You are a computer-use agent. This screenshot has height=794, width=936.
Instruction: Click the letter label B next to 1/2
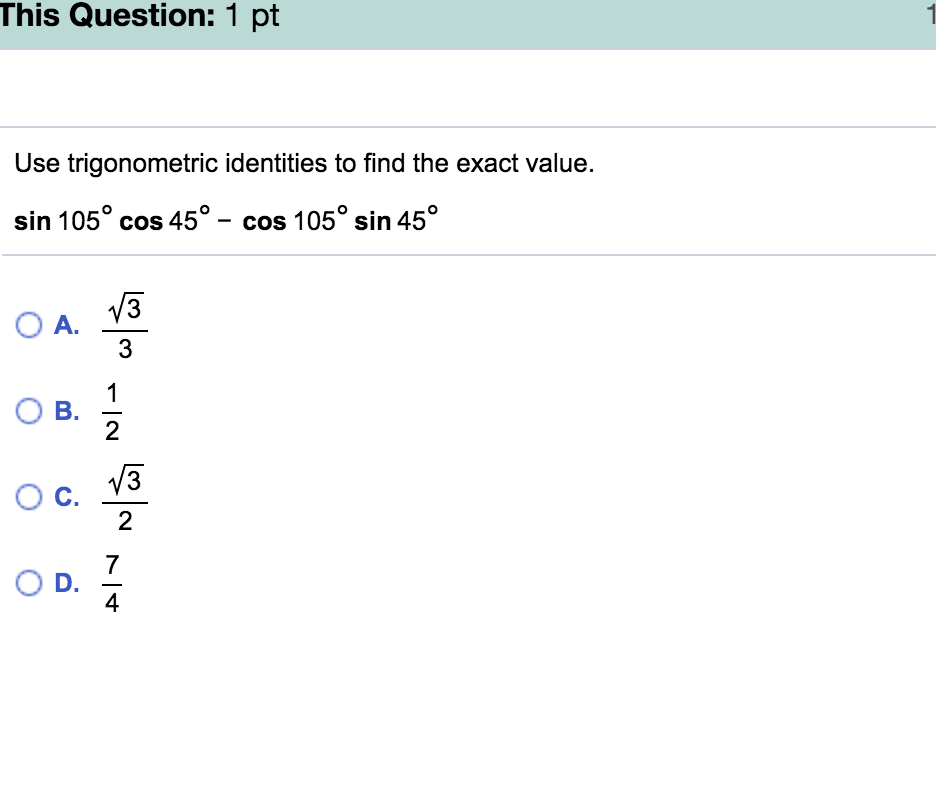(66, 410)
